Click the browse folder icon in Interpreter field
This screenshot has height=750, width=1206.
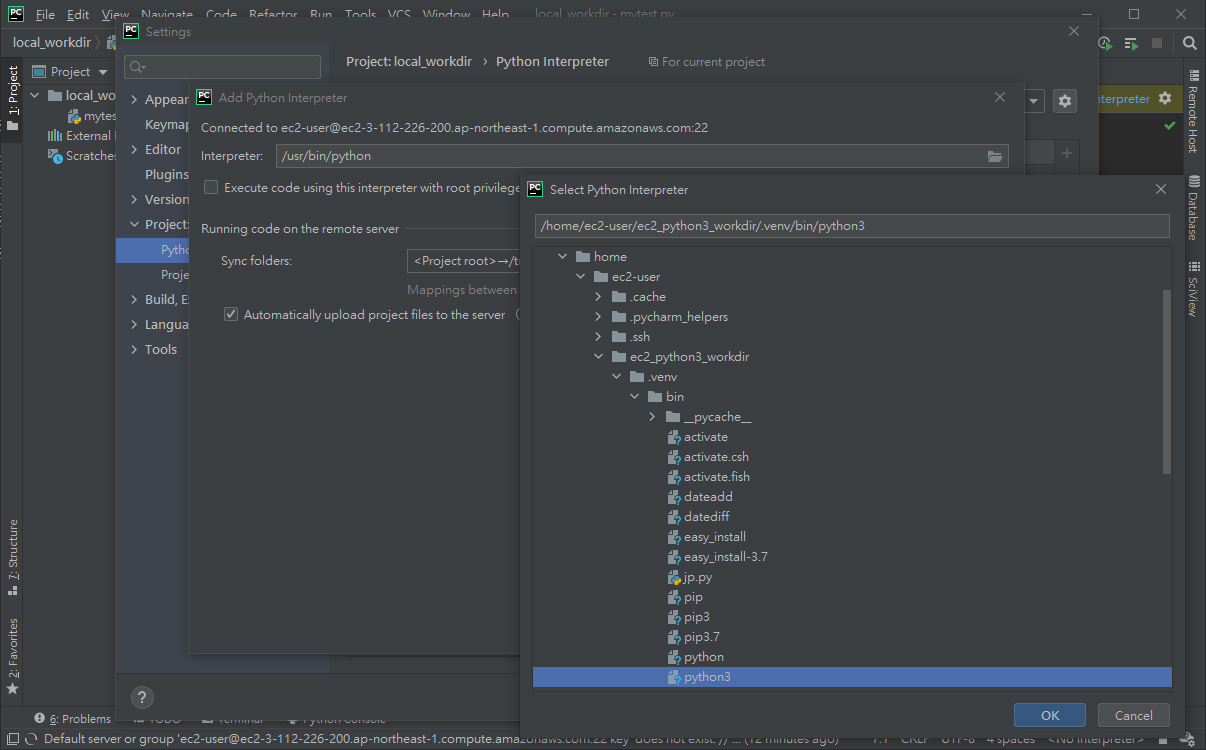click(x=995, y=156)
